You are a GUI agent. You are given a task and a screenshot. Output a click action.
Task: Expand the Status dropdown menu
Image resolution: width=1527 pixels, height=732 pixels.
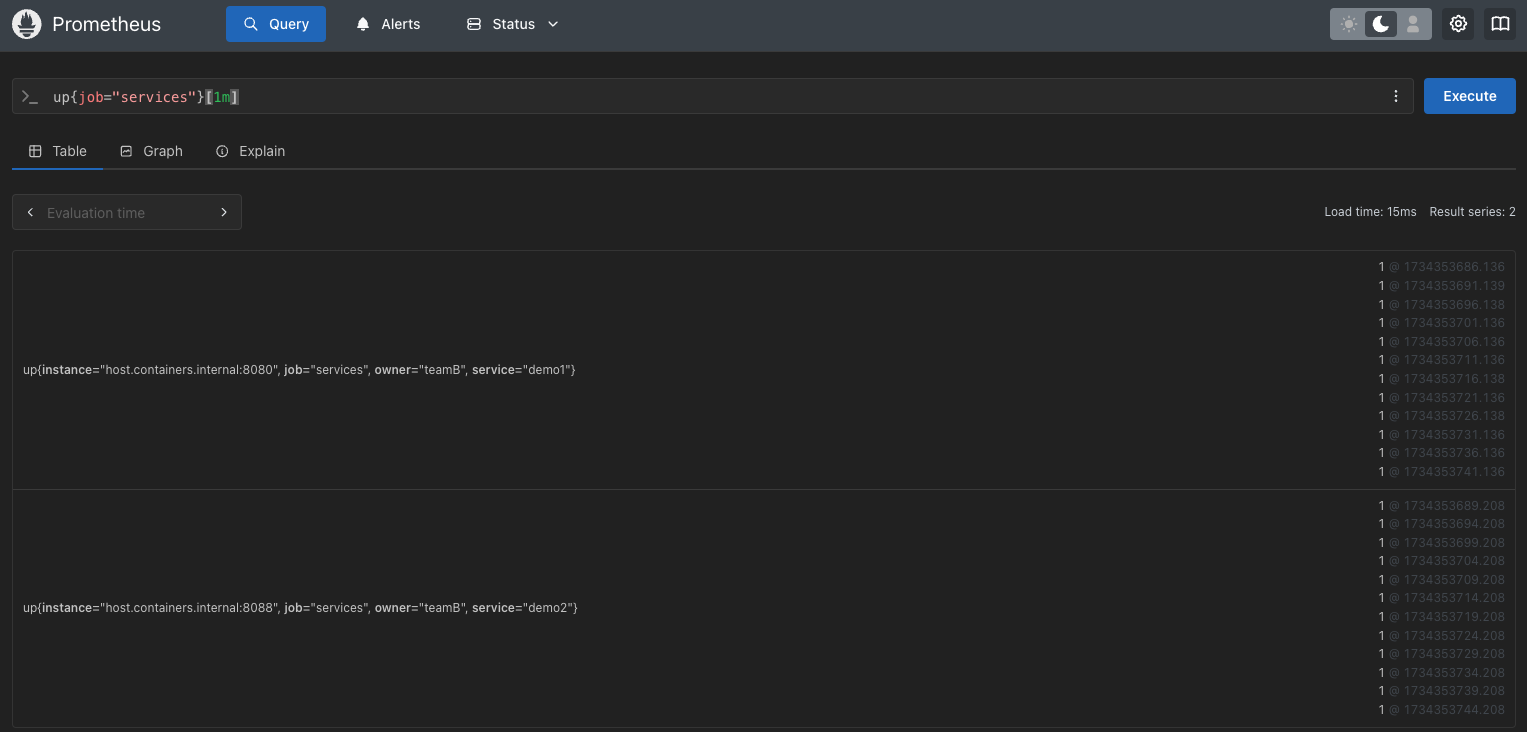[513, 24]
